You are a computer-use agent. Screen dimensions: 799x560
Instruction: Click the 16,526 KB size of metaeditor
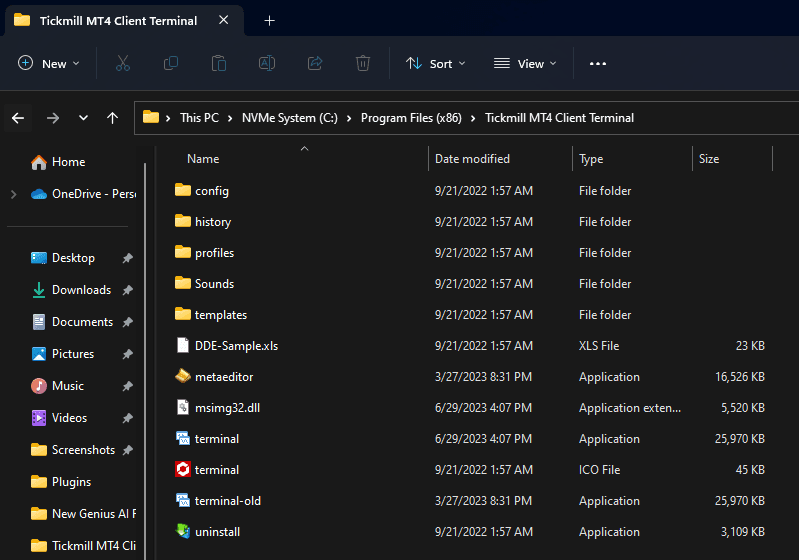[x=739, y=377]
